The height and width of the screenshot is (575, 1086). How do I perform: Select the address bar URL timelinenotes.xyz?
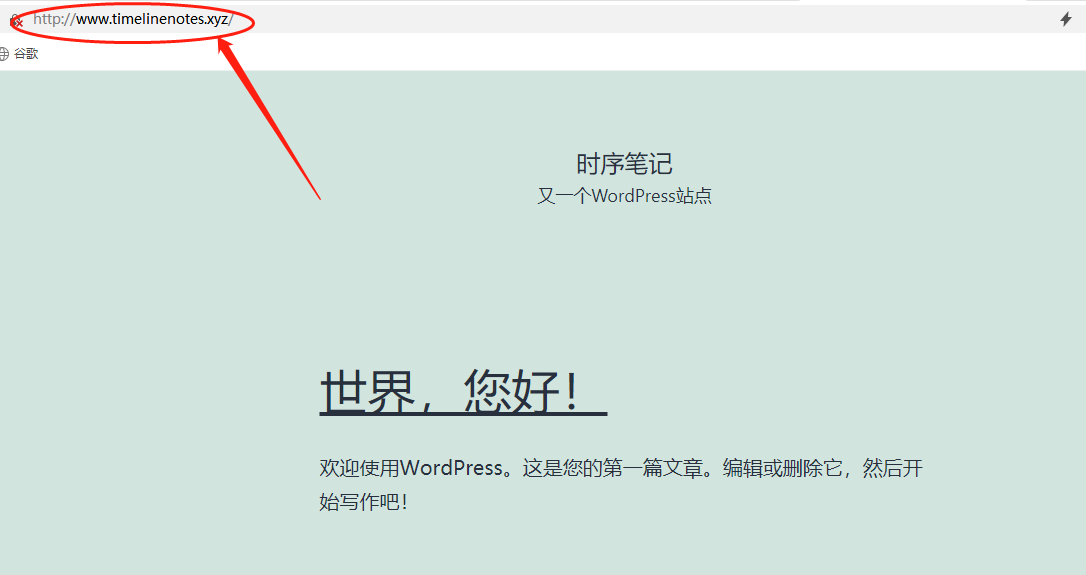pos(133,19)
